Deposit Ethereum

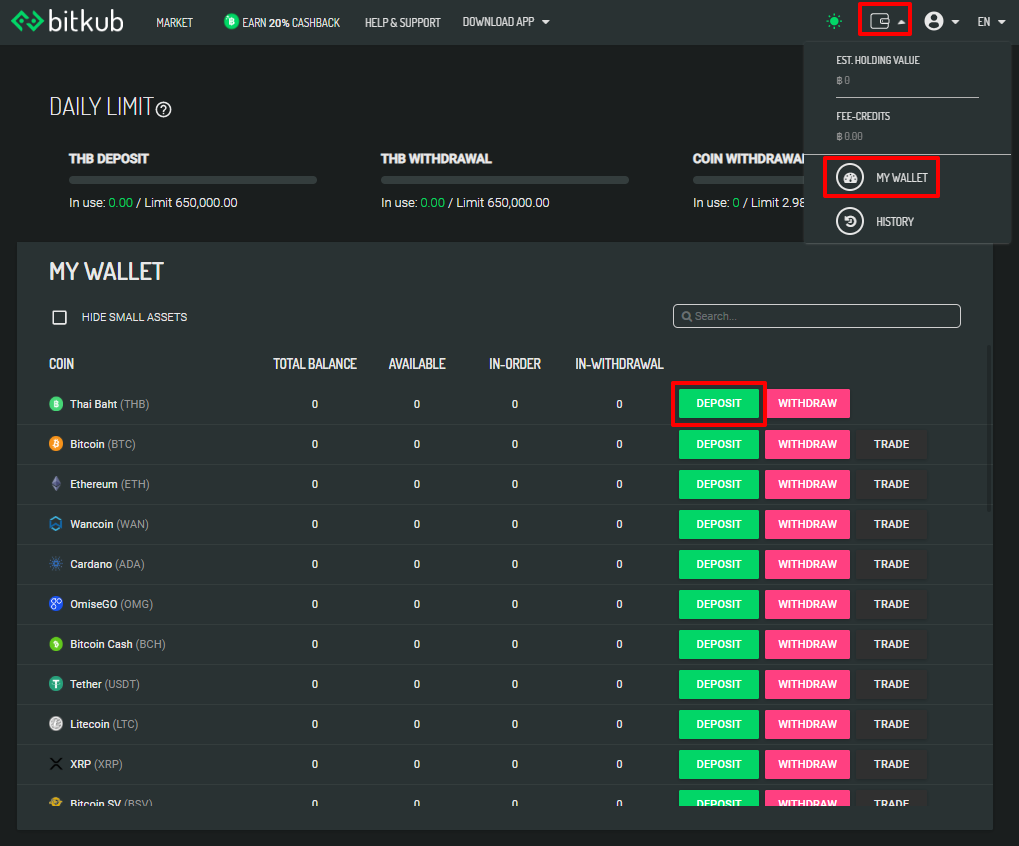click(x=718, y=485)
